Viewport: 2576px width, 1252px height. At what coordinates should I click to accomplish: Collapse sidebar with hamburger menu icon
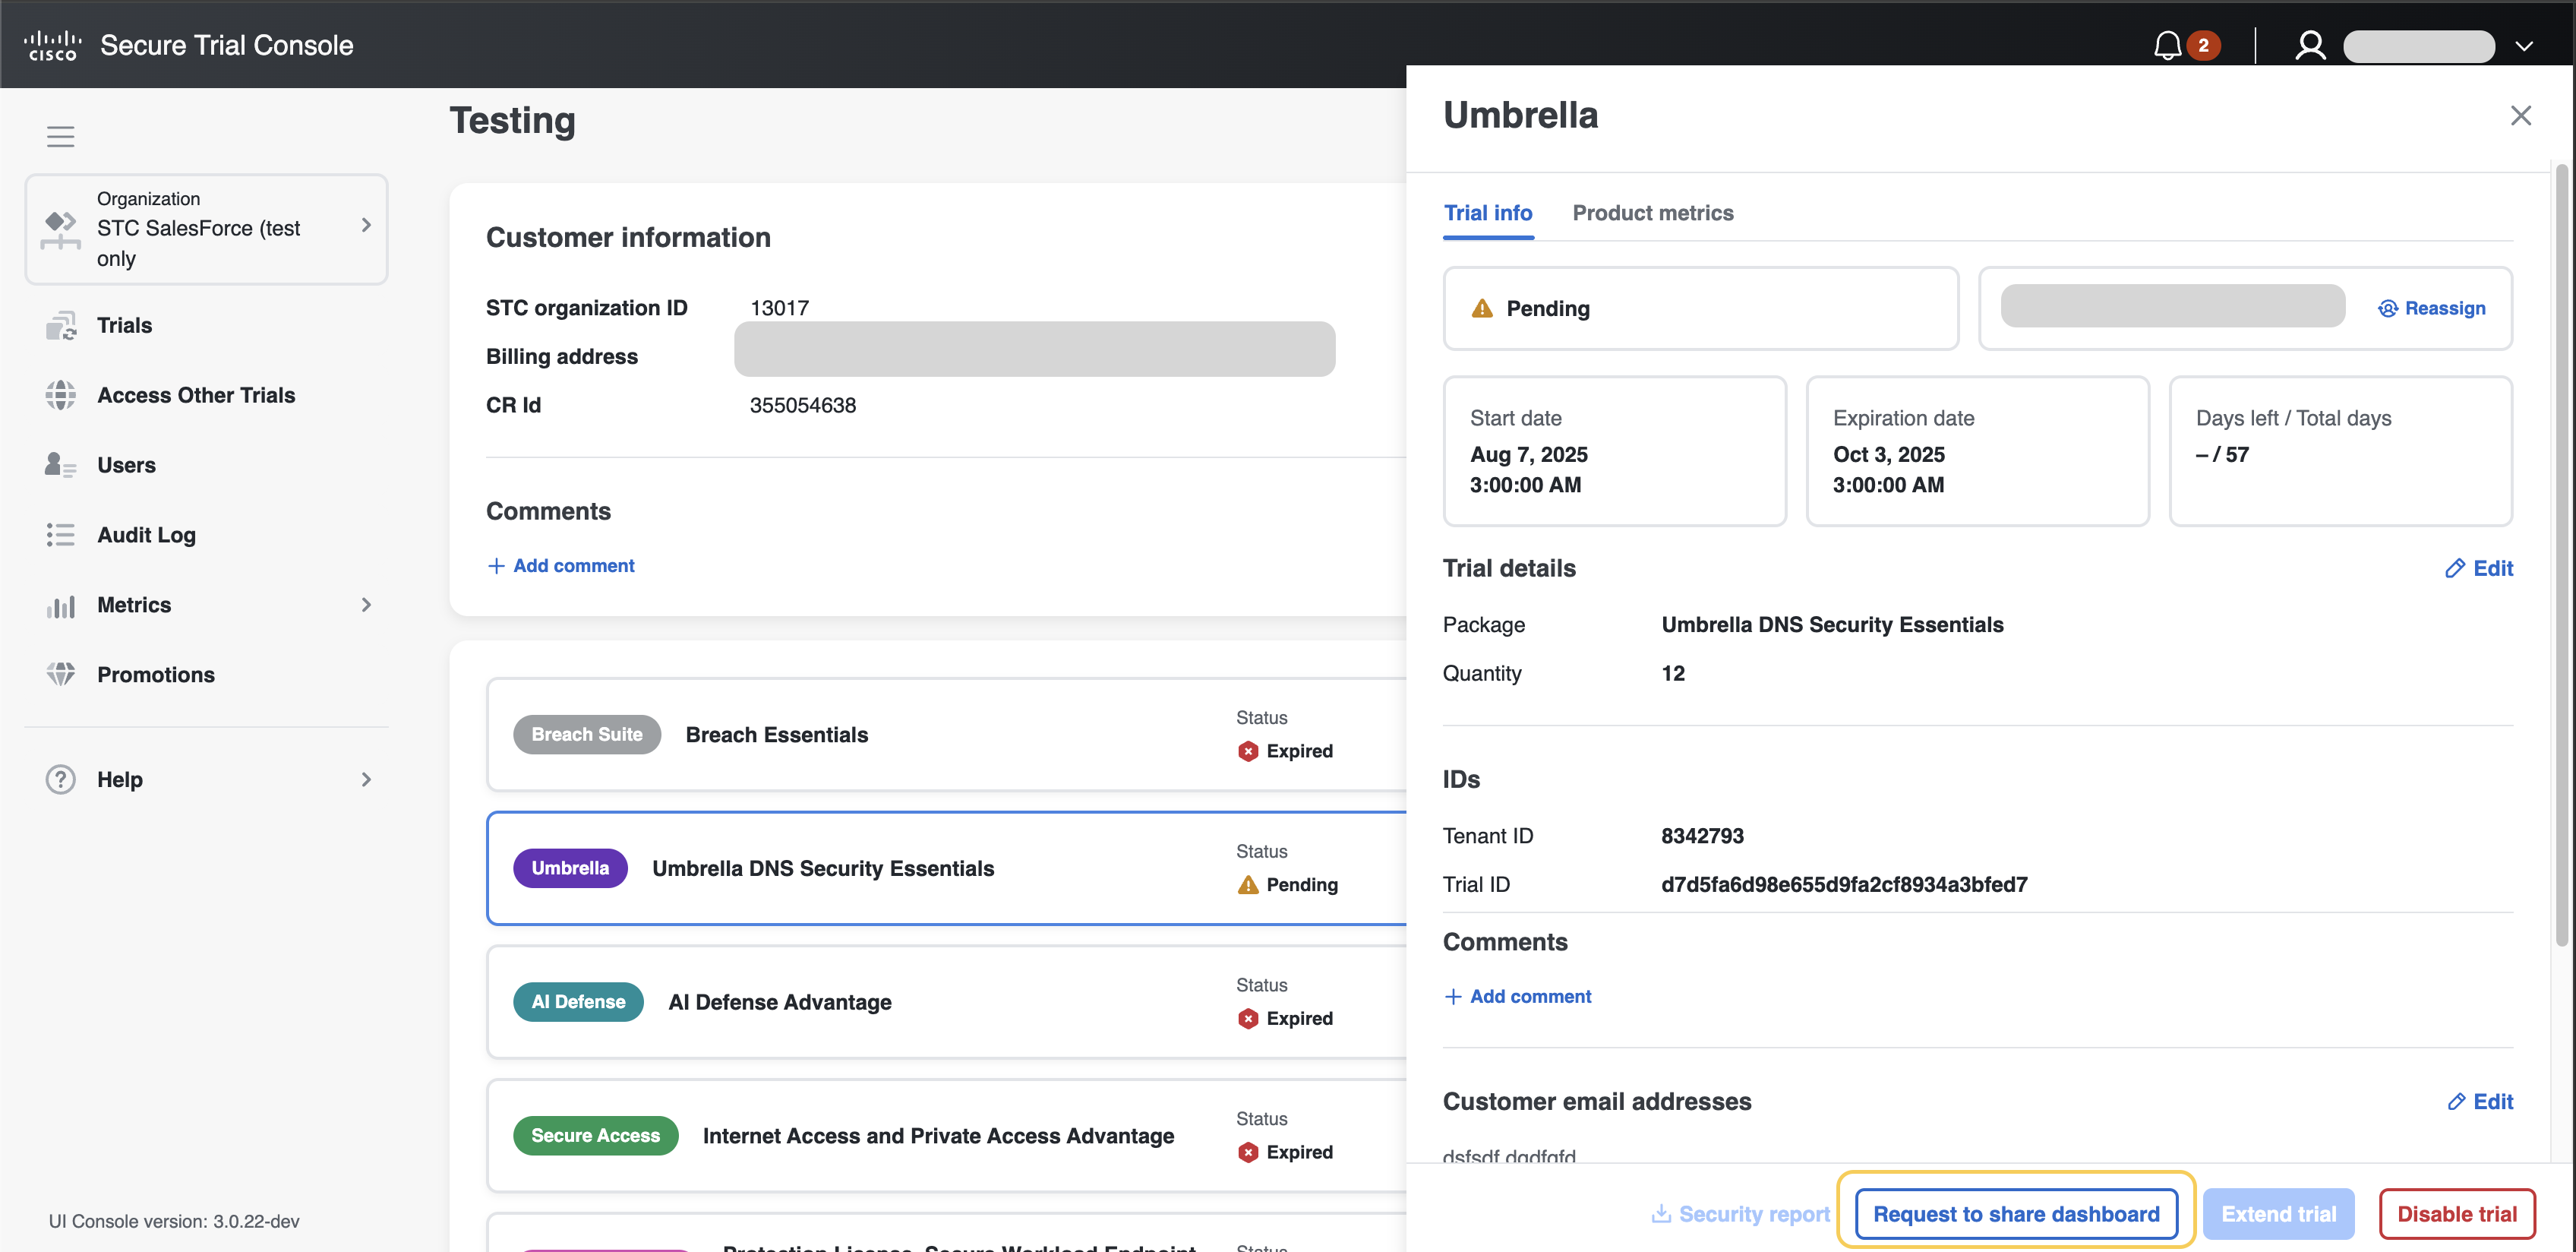(x=60, y=136)
